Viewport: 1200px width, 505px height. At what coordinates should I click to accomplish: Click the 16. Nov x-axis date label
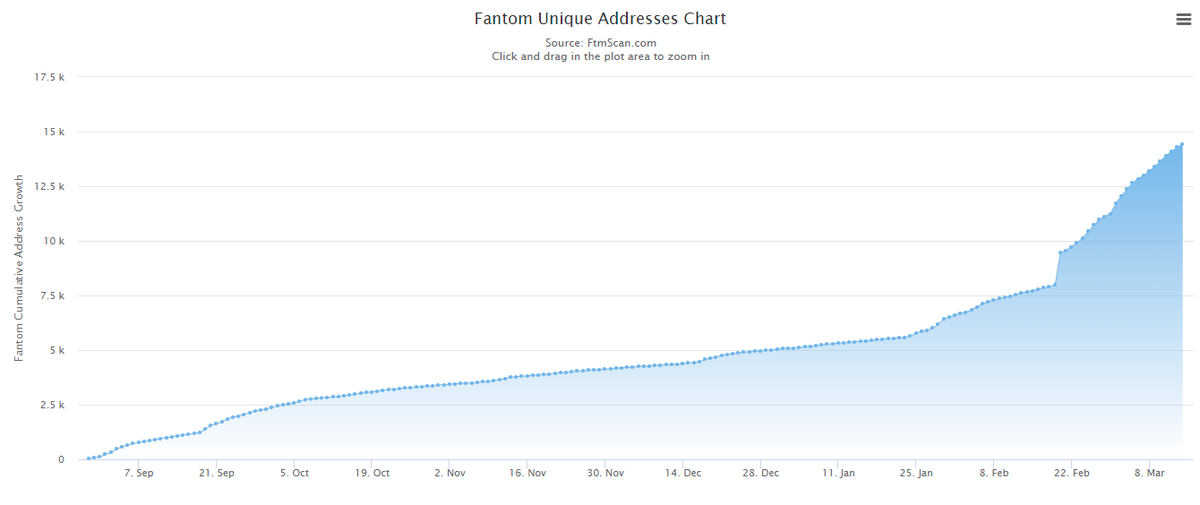pyautogui.click(x=529, y=473)
